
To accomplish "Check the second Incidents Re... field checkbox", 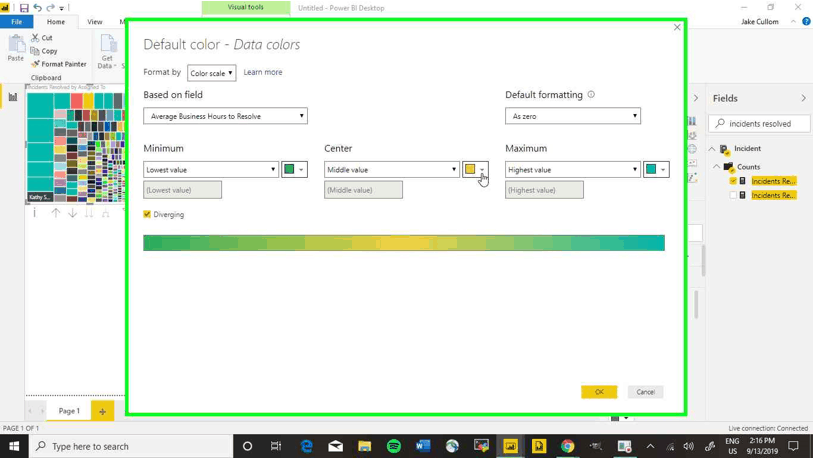I will pos(733,195).
